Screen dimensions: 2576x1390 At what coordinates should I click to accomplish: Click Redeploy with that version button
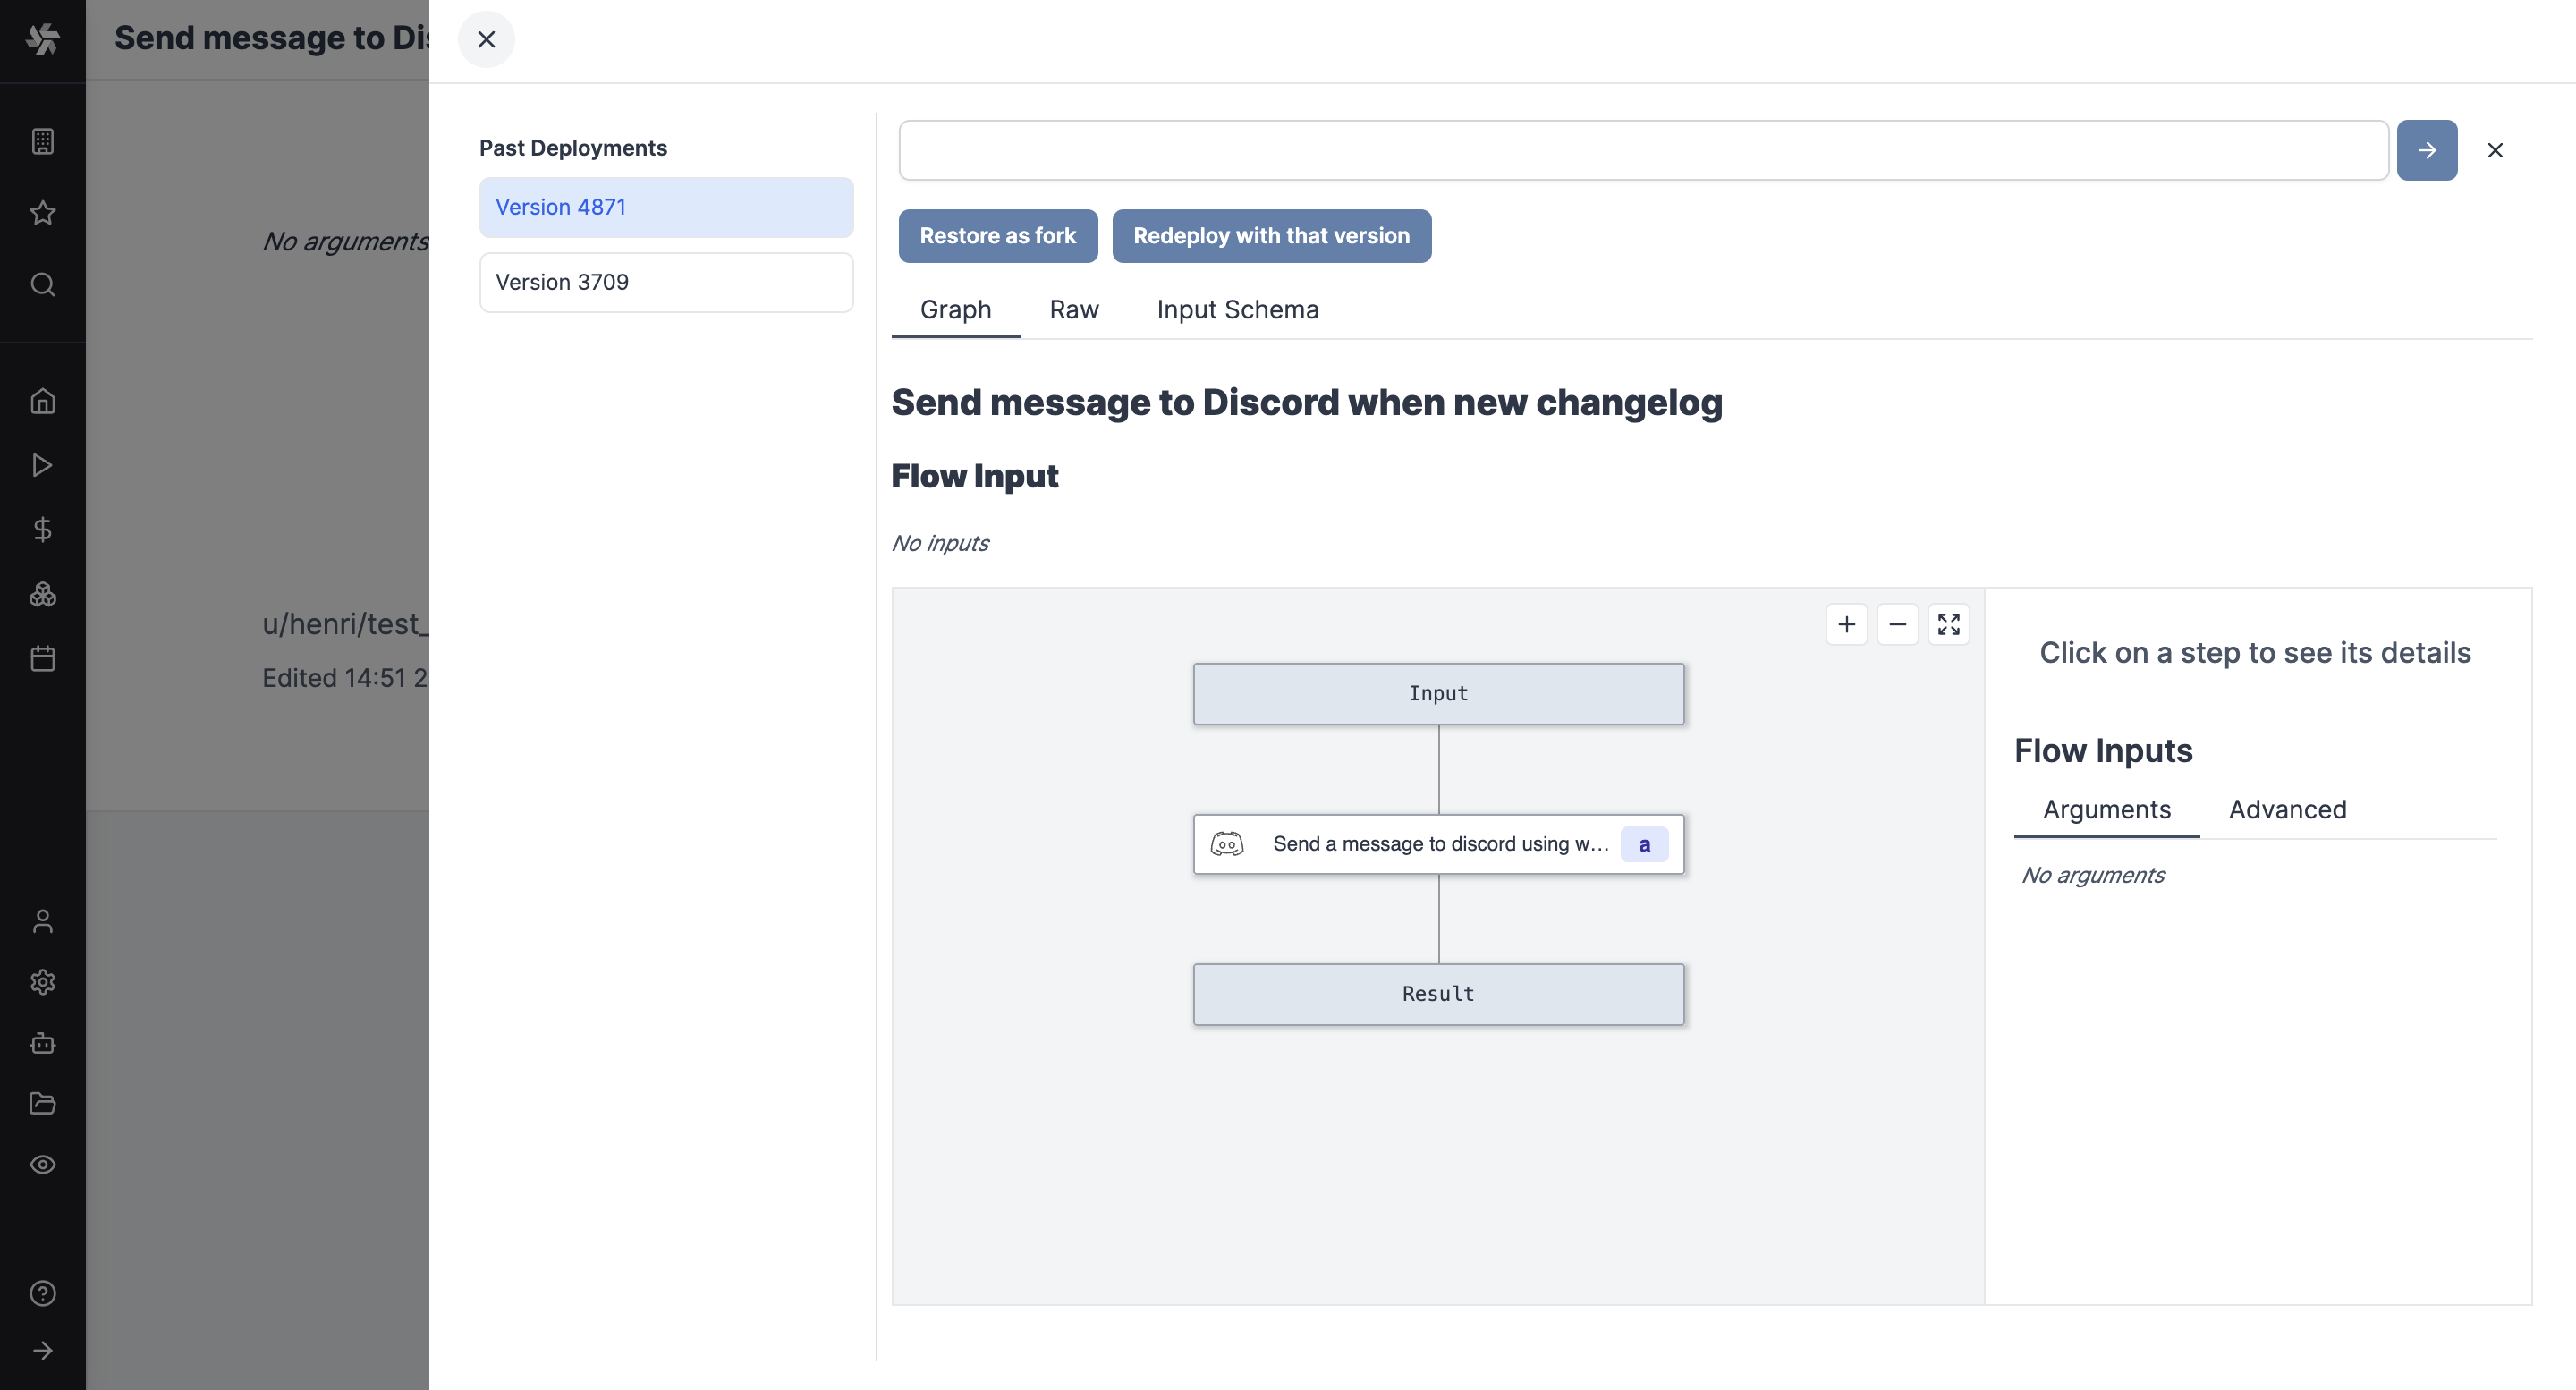coord(1272,234)
